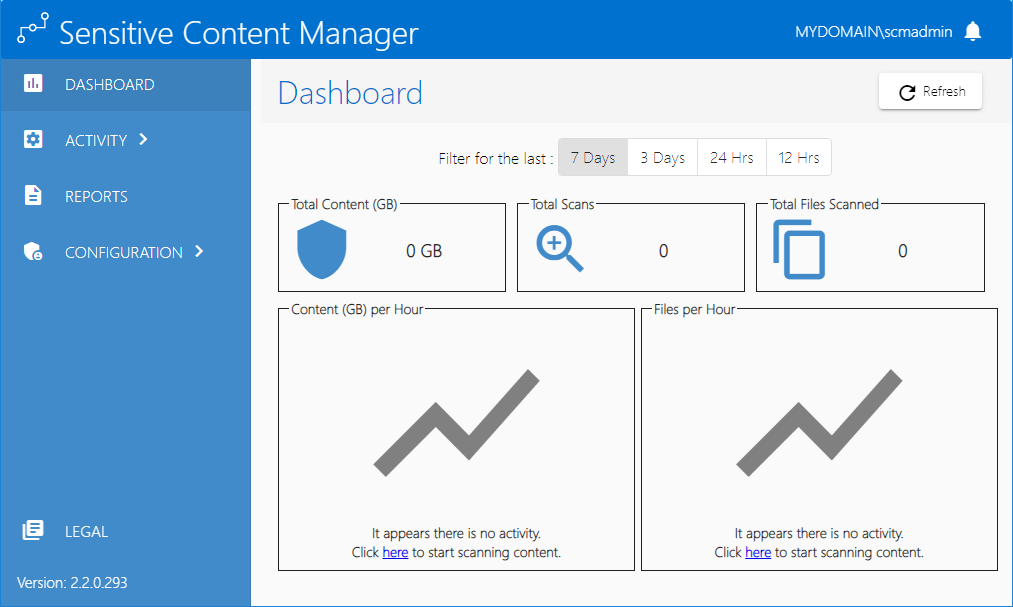
Task: Expand the Activity menu chevron
Action: point(143,139)
